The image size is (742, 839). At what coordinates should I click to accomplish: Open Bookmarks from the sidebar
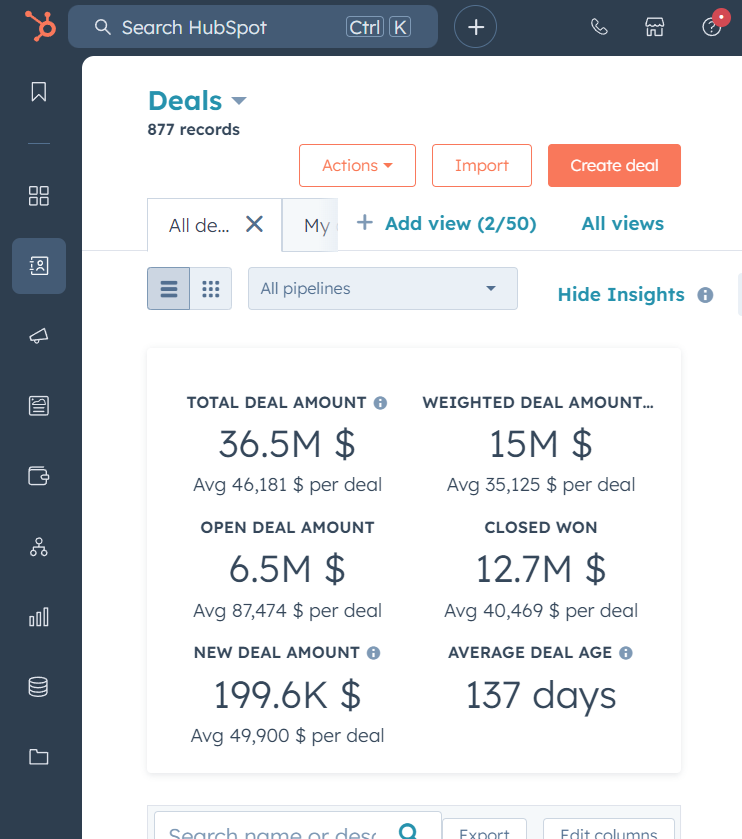coord(39,92)
